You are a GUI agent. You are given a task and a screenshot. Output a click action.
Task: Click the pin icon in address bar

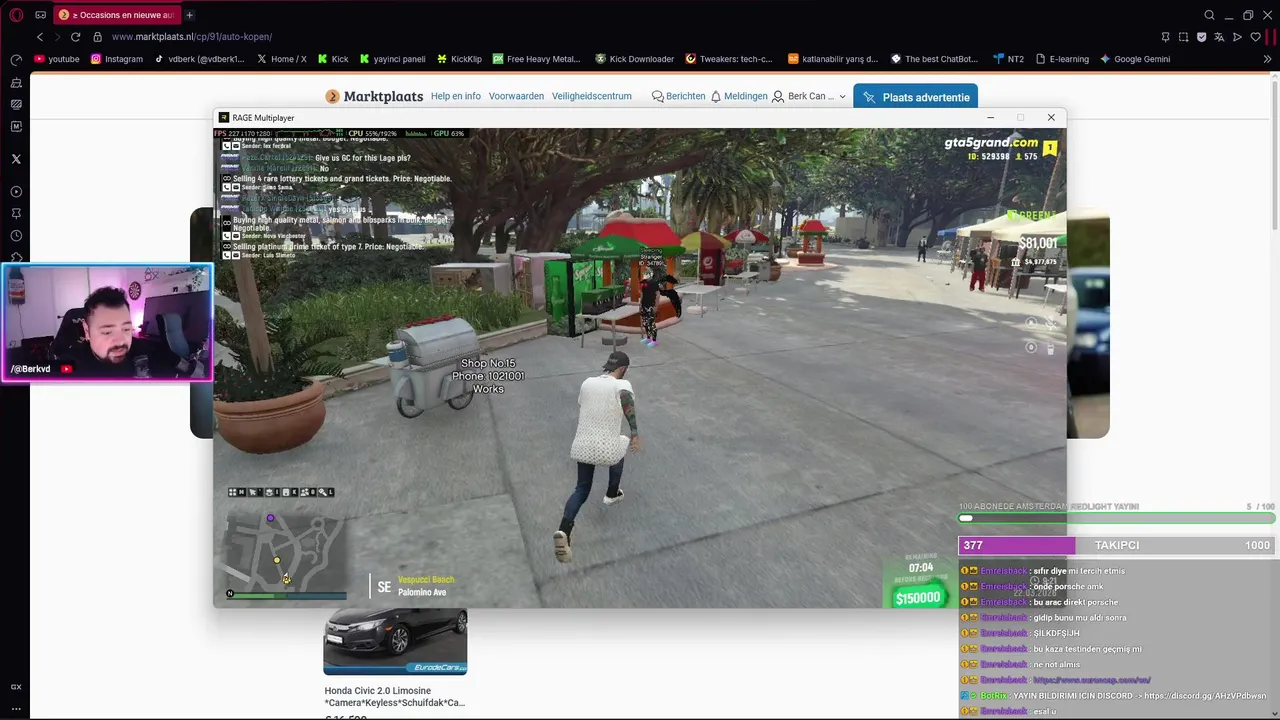coord(1165,37)
